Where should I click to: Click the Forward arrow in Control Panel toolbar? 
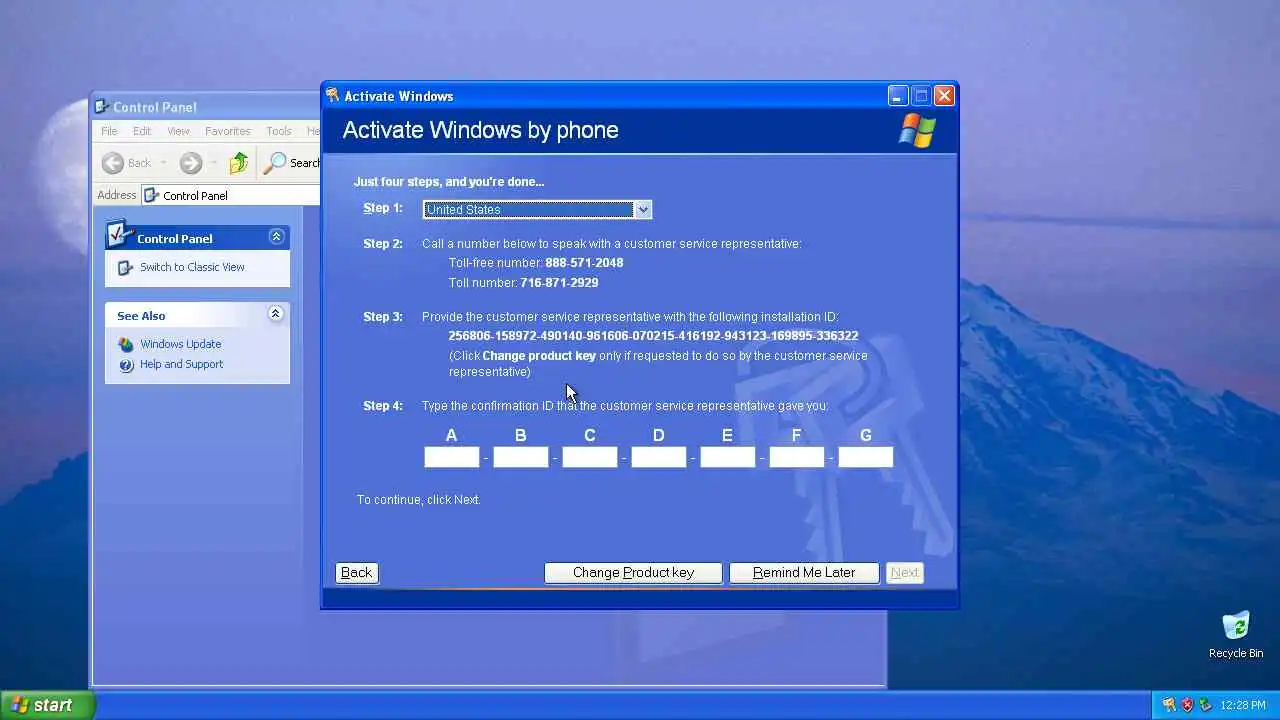click(191, 163)
